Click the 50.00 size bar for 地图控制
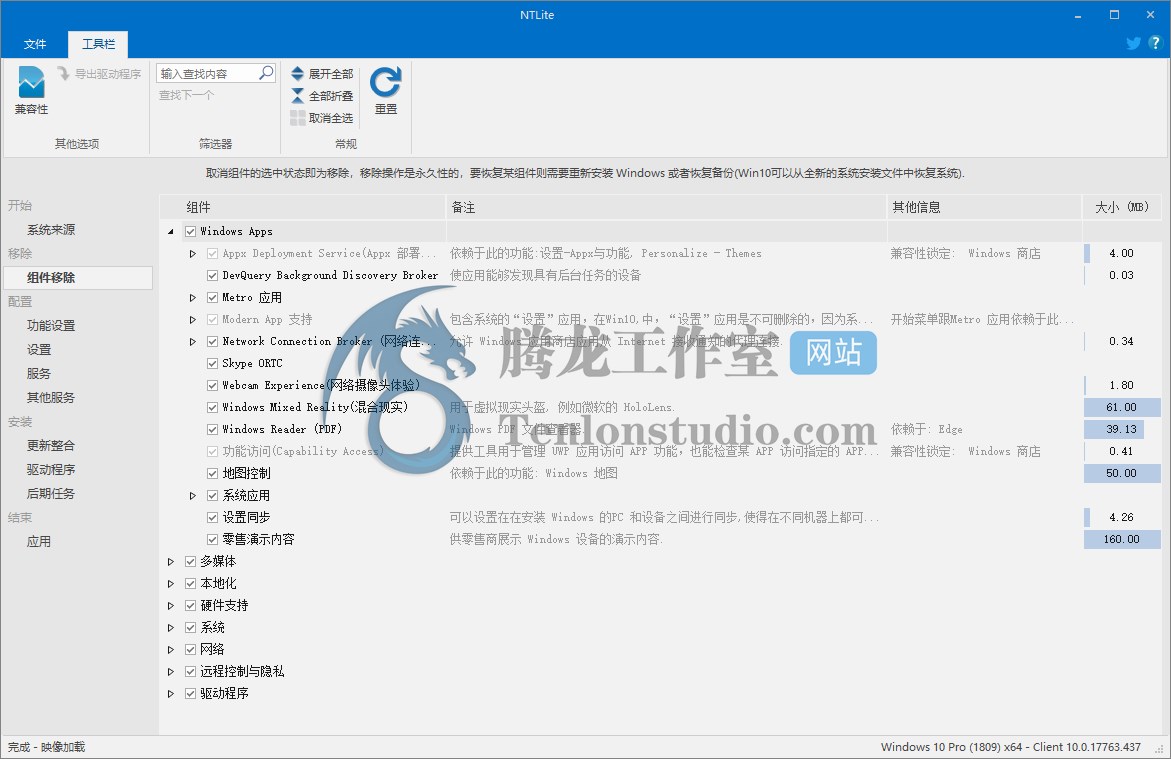This screenshot has width=1171, height=759. pyautogui.click(x=1122, y=474)
